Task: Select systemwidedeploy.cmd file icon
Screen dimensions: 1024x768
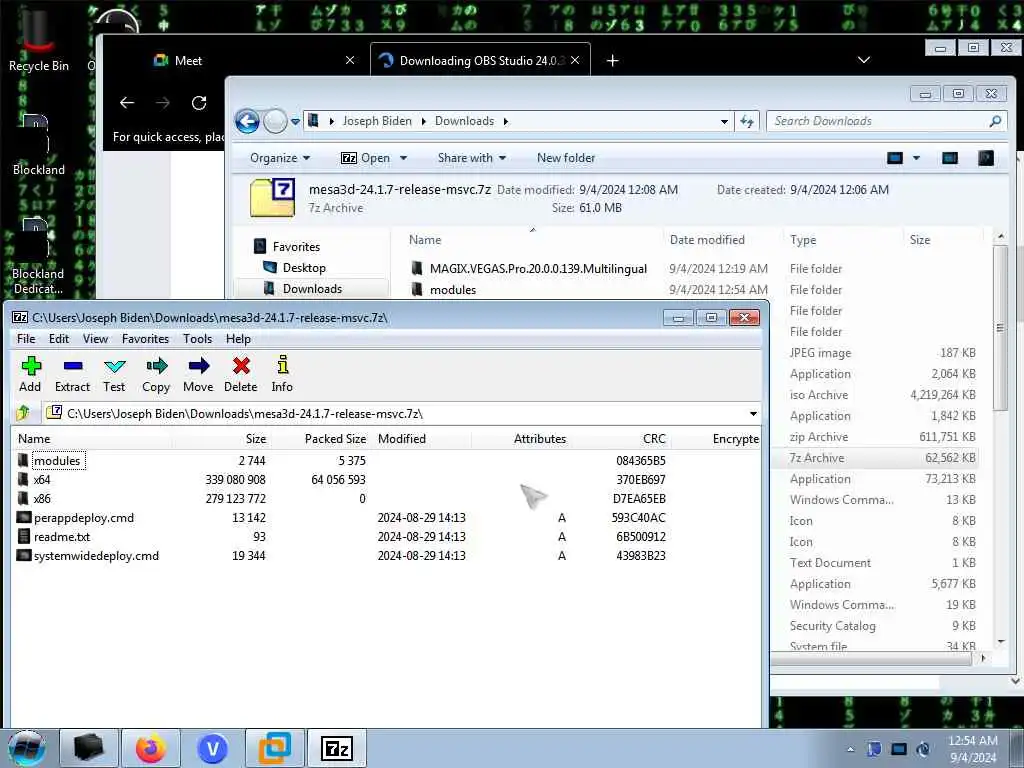Action: 24,556
